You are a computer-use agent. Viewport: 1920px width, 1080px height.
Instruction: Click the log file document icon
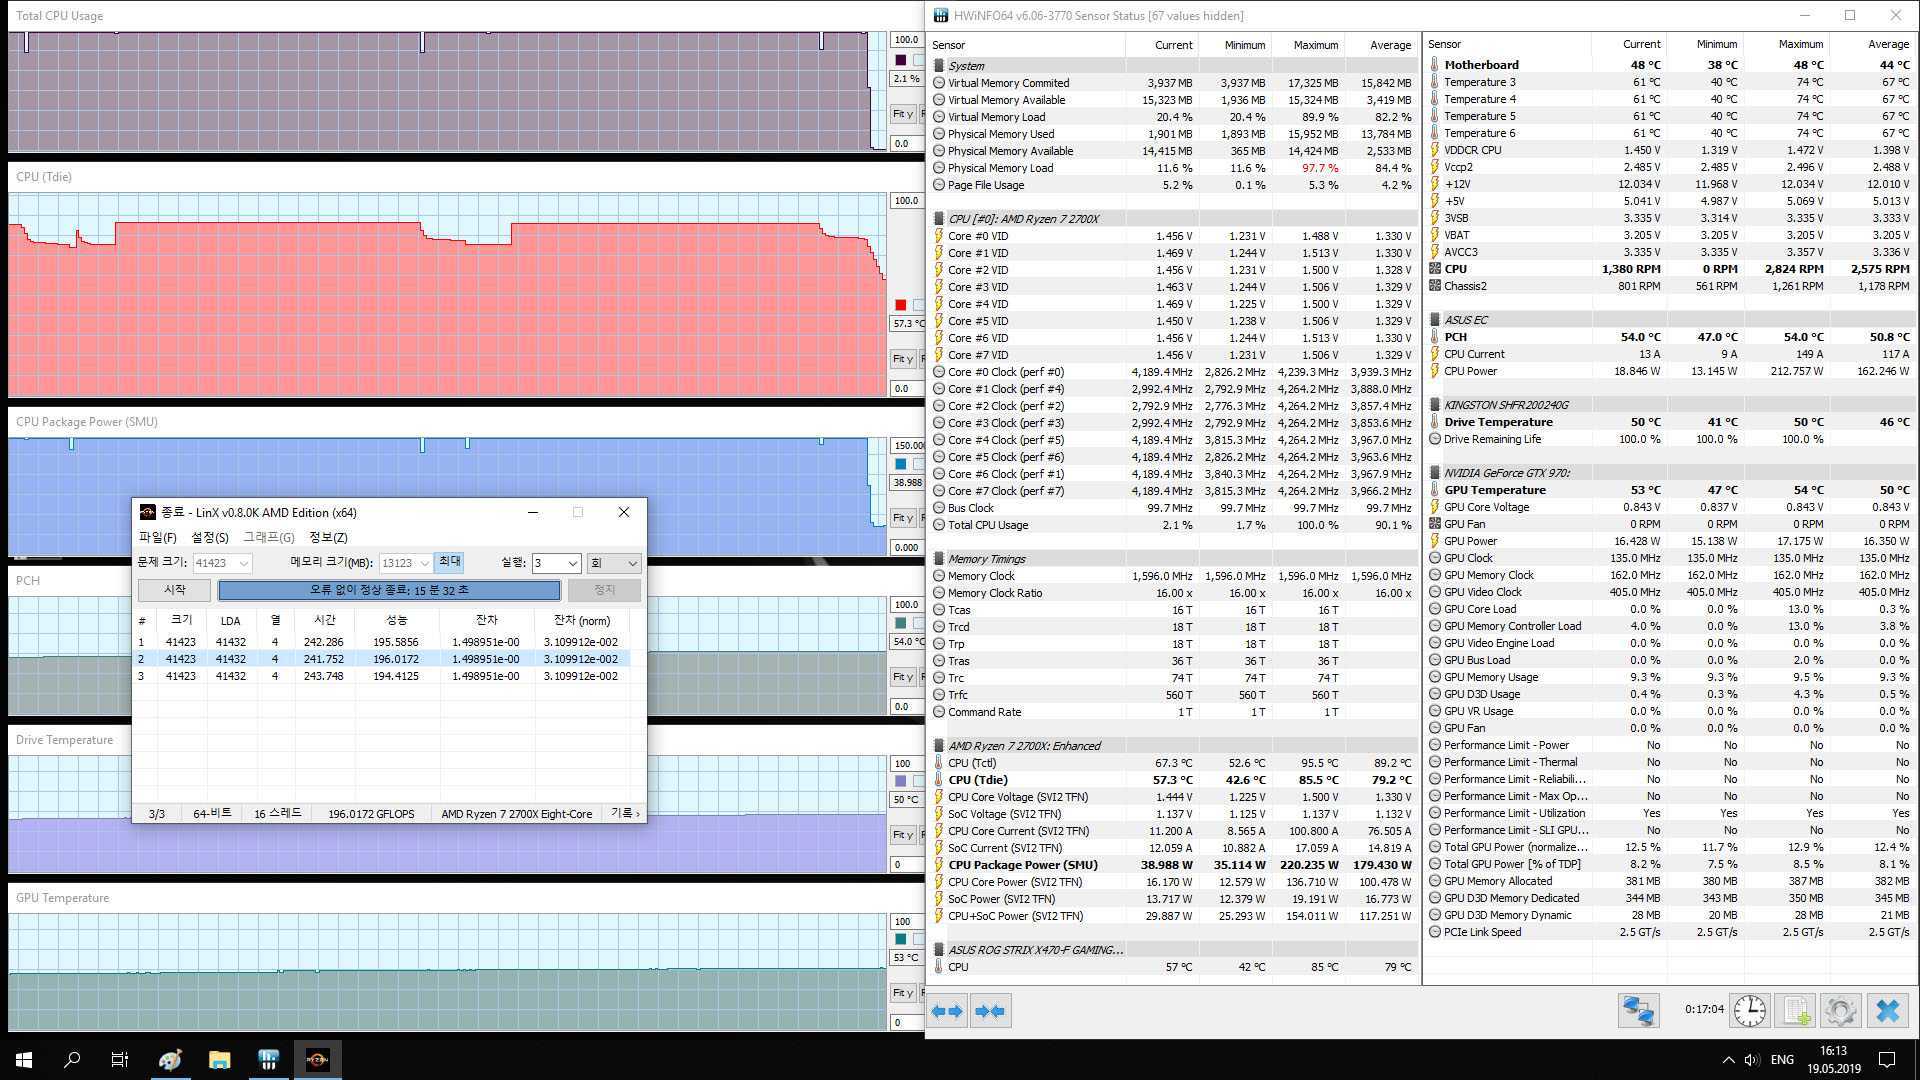point(1796,1011)
